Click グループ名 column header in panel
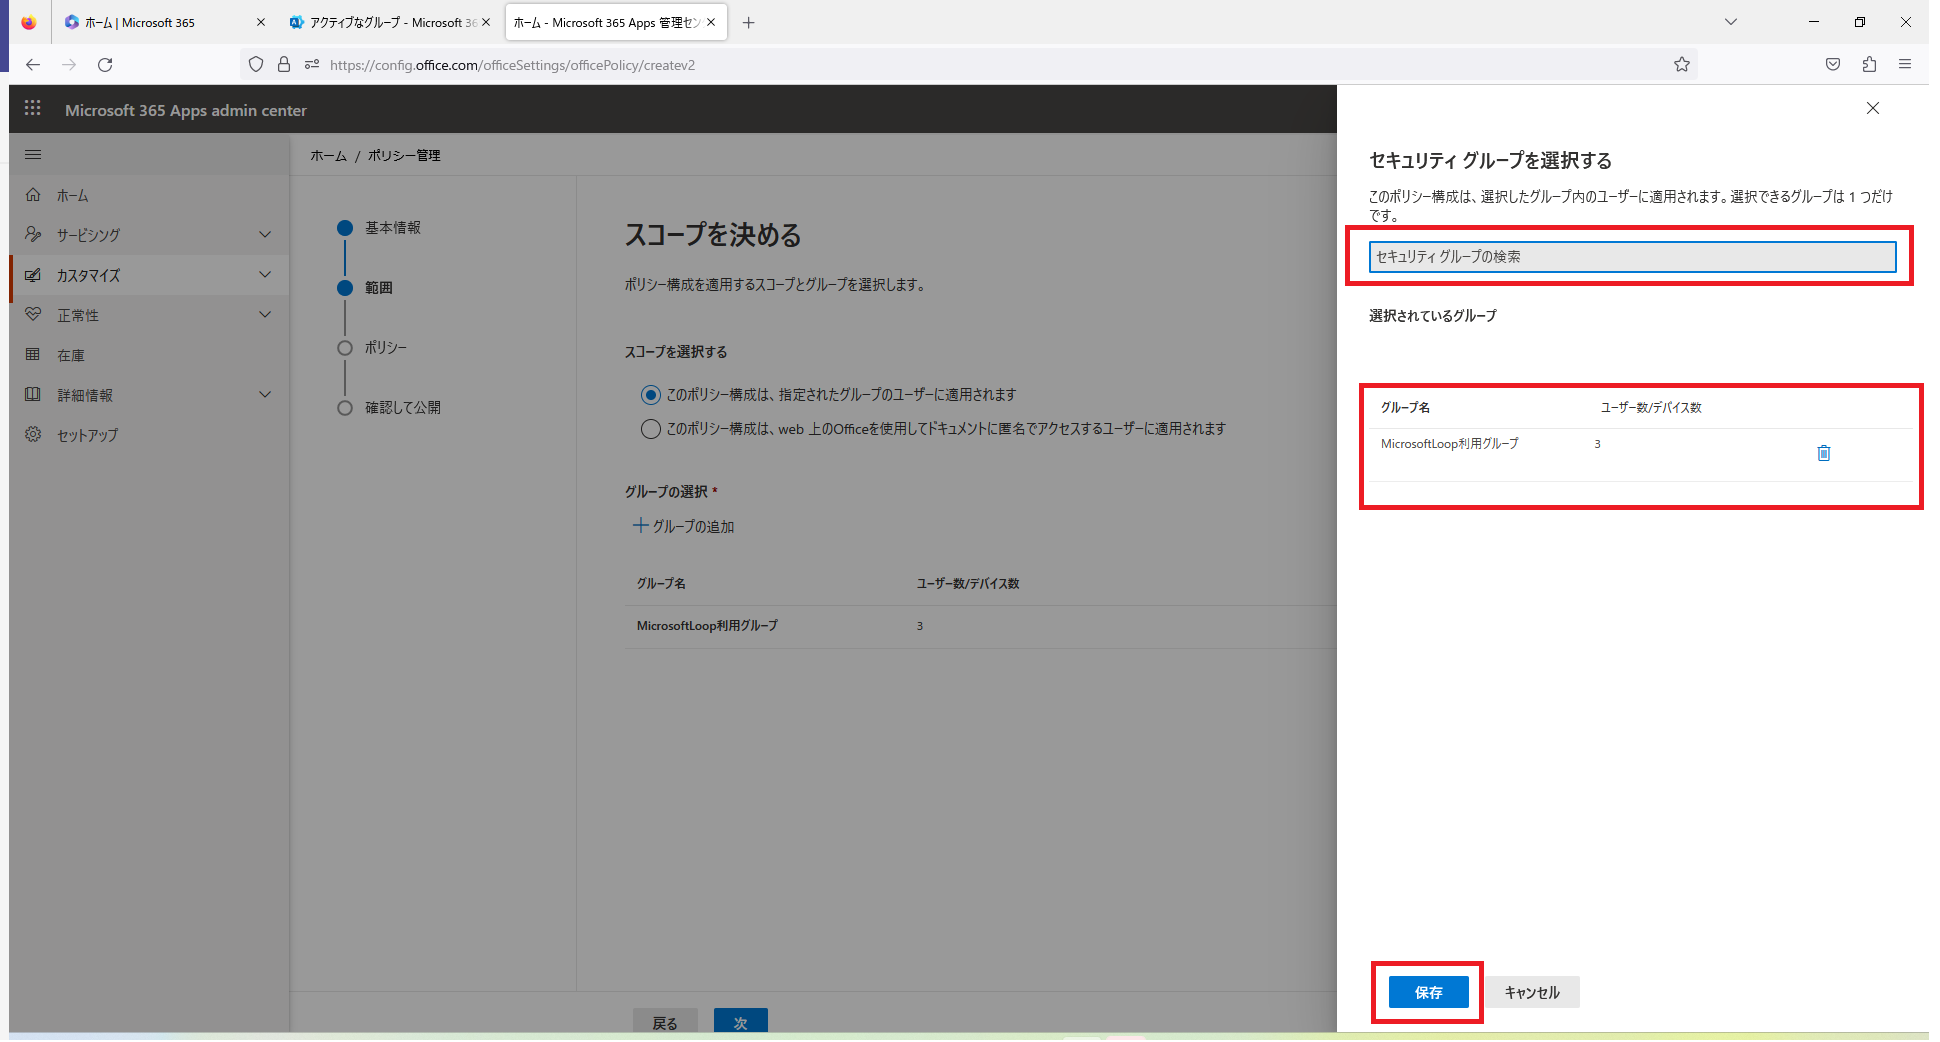The height and width of the screenshot is (1042, 1940). 1405,408
